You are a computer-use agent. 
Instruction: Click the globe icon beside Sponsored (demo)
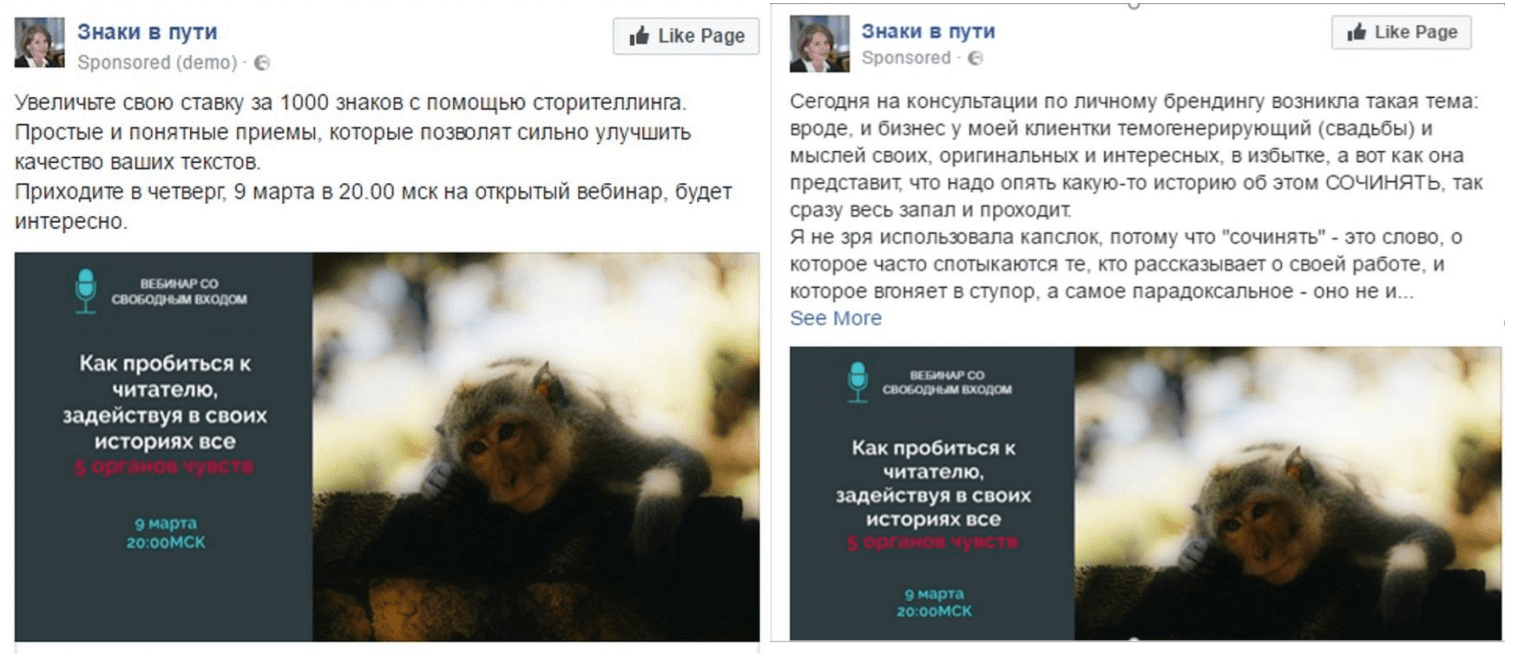pyautogui.click(x=262, y=63)
